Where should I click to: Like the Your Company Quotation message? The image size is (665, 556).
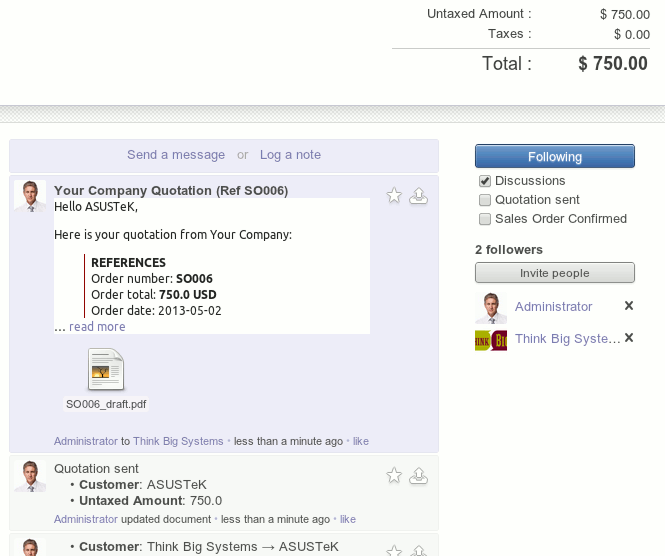pyautogui.click(x=361, y=441)
